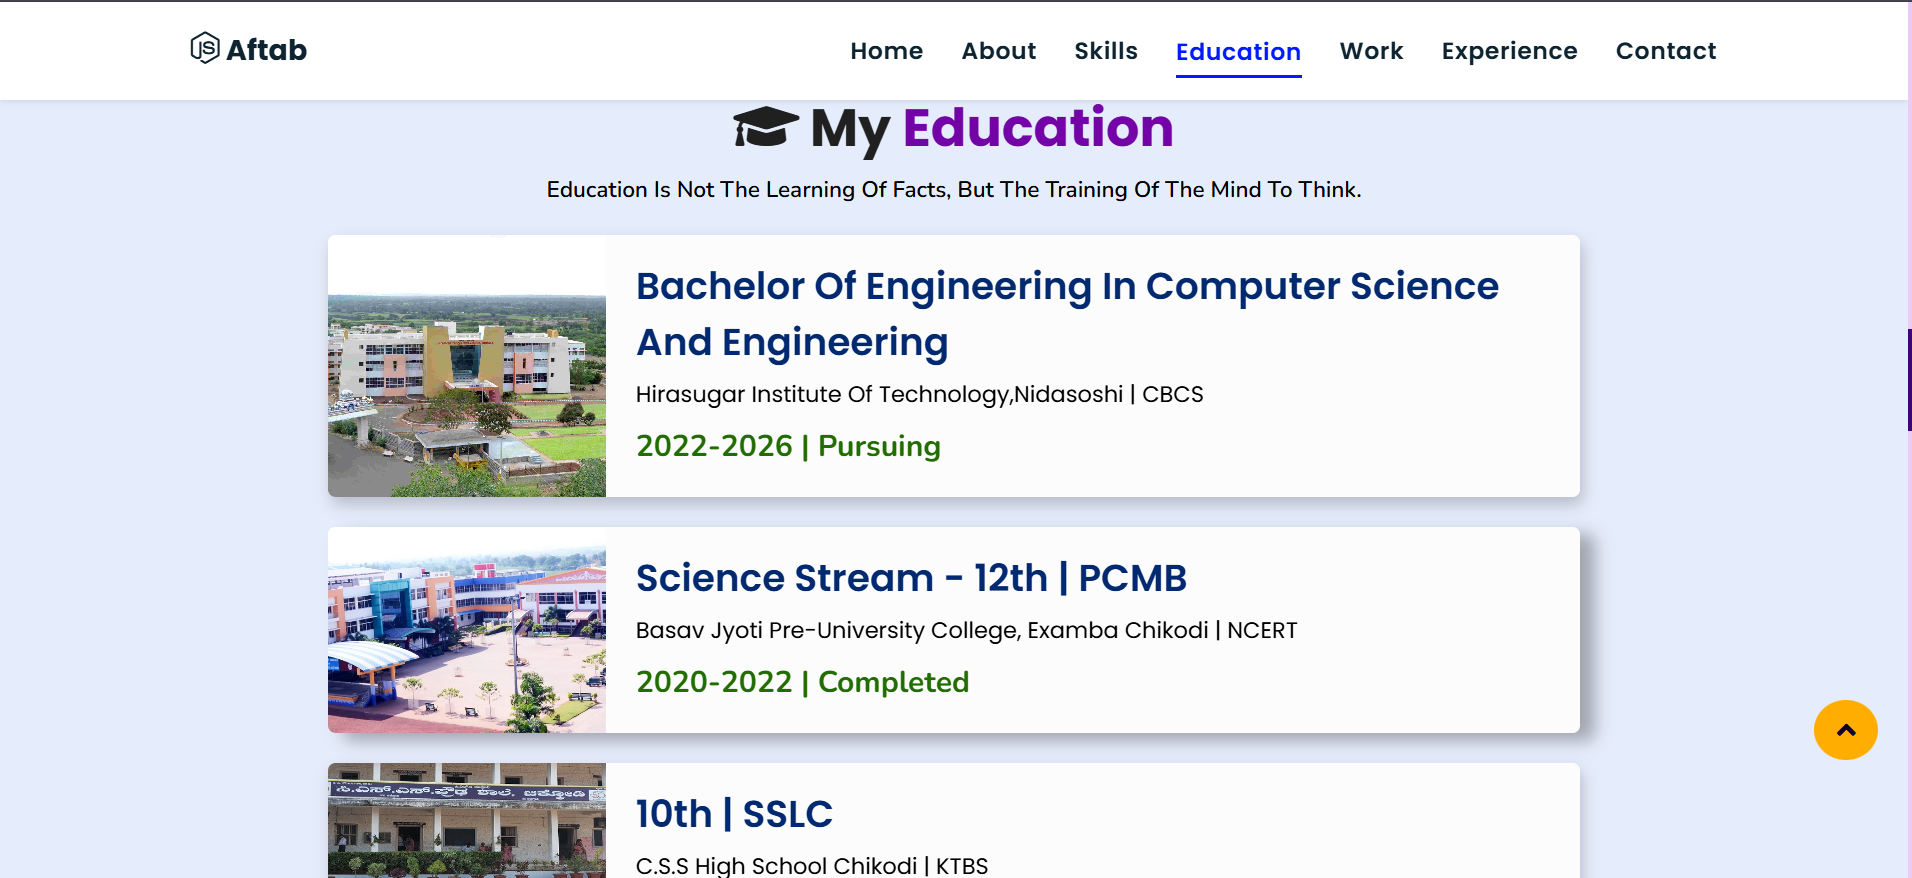The image size is (1912, 878).
Task: Click the 2022-2026 Pursuing status text
Action: tap(788, 446)
